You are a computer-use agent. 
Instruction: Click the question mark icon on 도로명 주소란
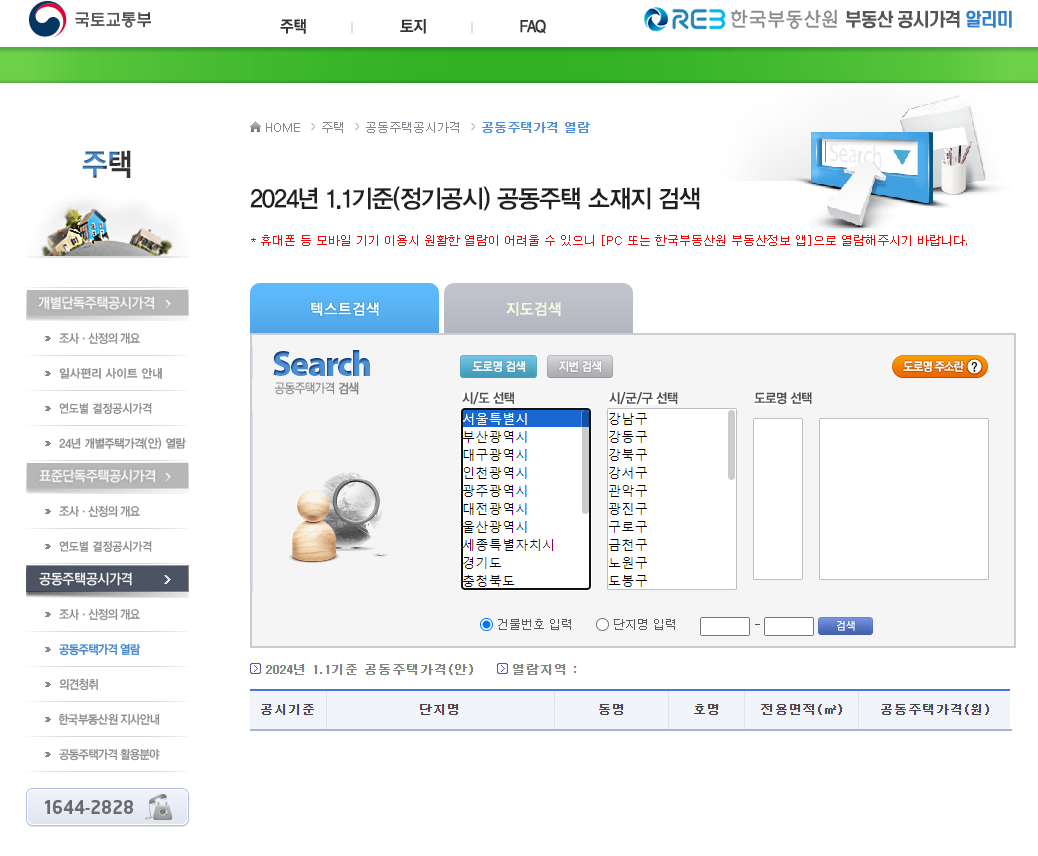976,366
